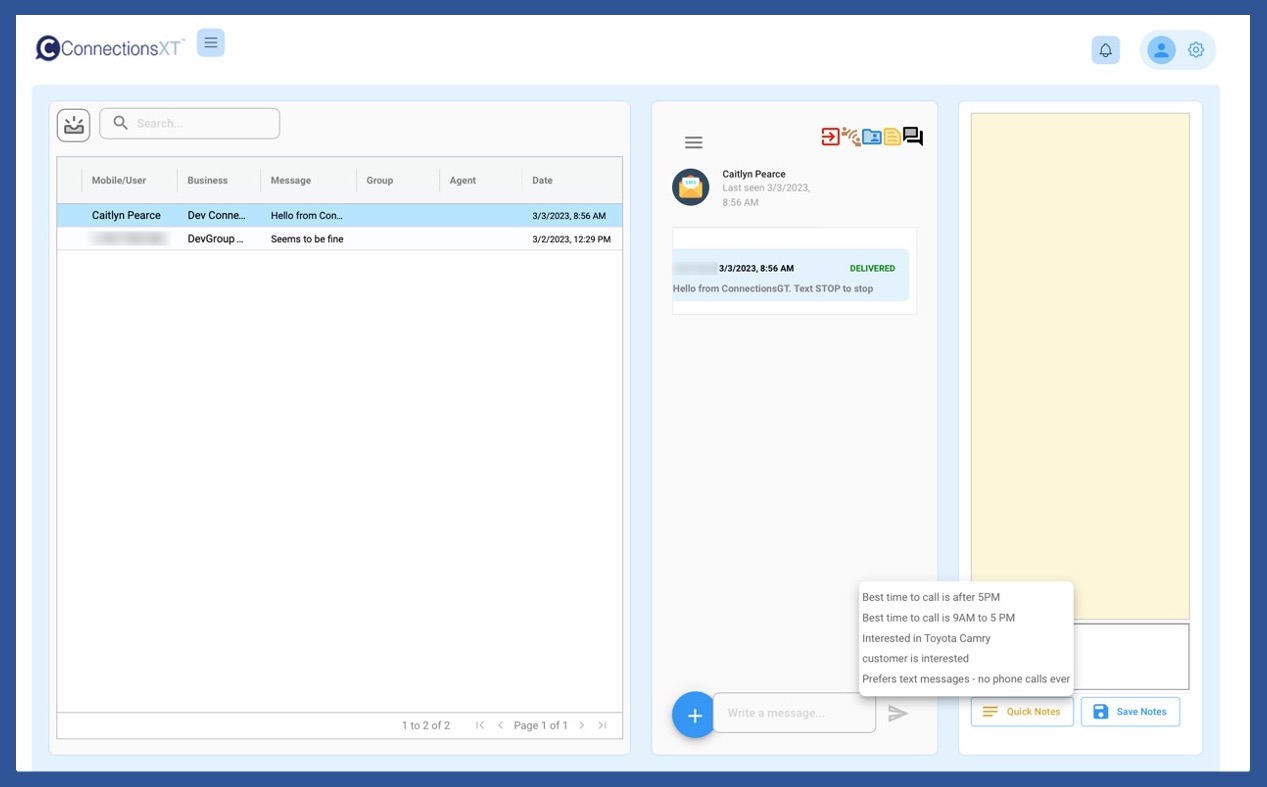Click the red arrow-in-box icon

[x=830, y=137]
